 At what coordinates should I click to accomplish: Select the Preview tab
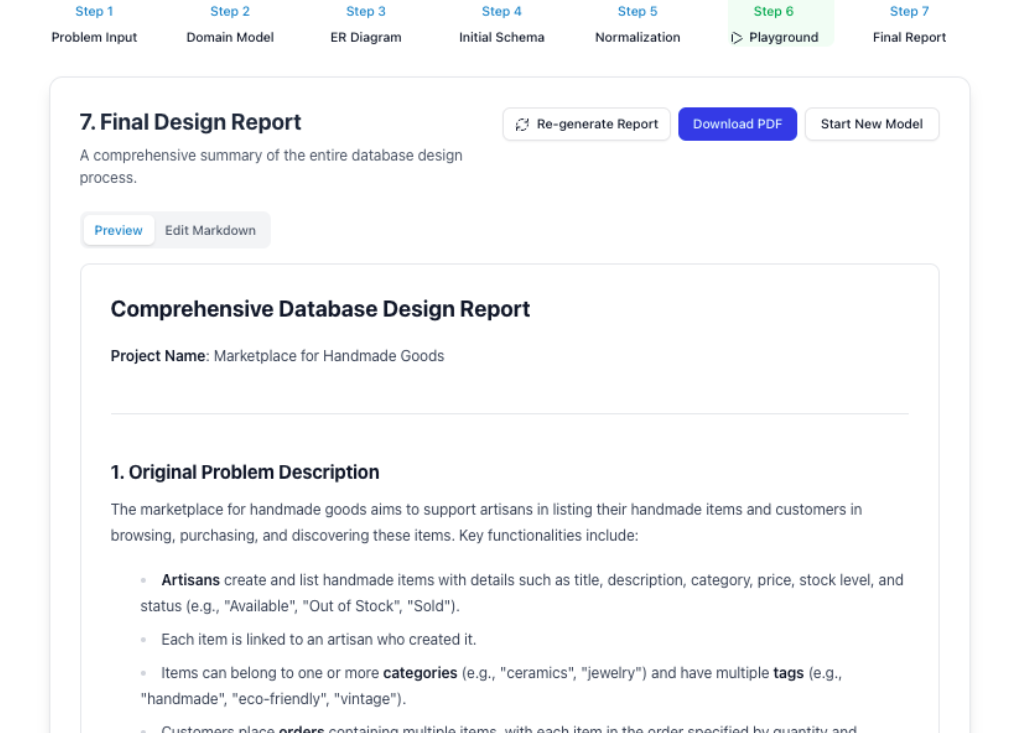(x=118, y=230)
